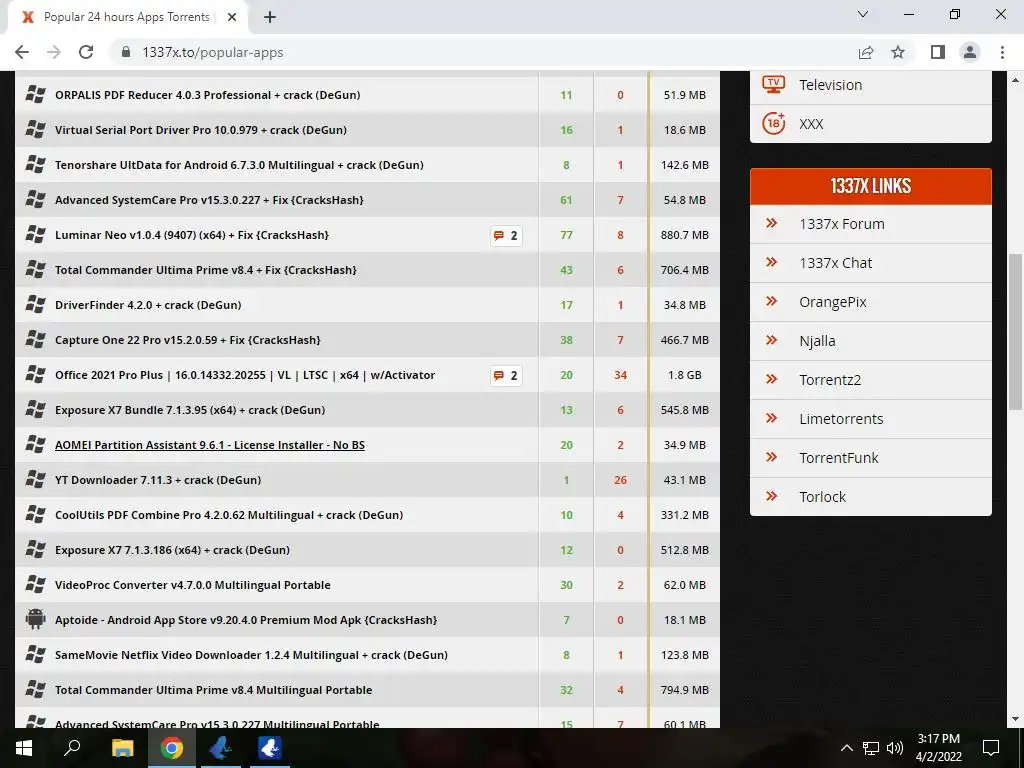Image resolution: width=1024 pixels, height=768 pixels.
Task: Open the Windows notification center
Action: point(991,748)
